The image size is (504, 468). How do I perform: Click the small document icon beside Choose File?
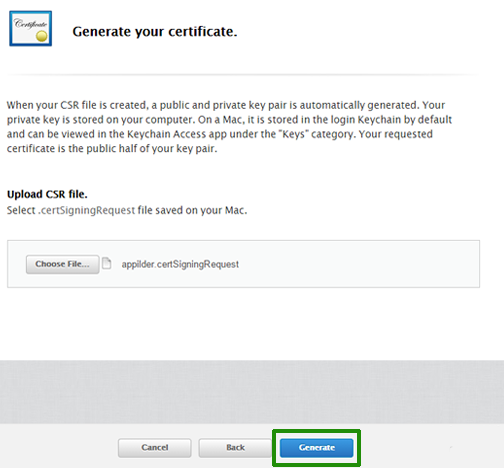point(106,263)
